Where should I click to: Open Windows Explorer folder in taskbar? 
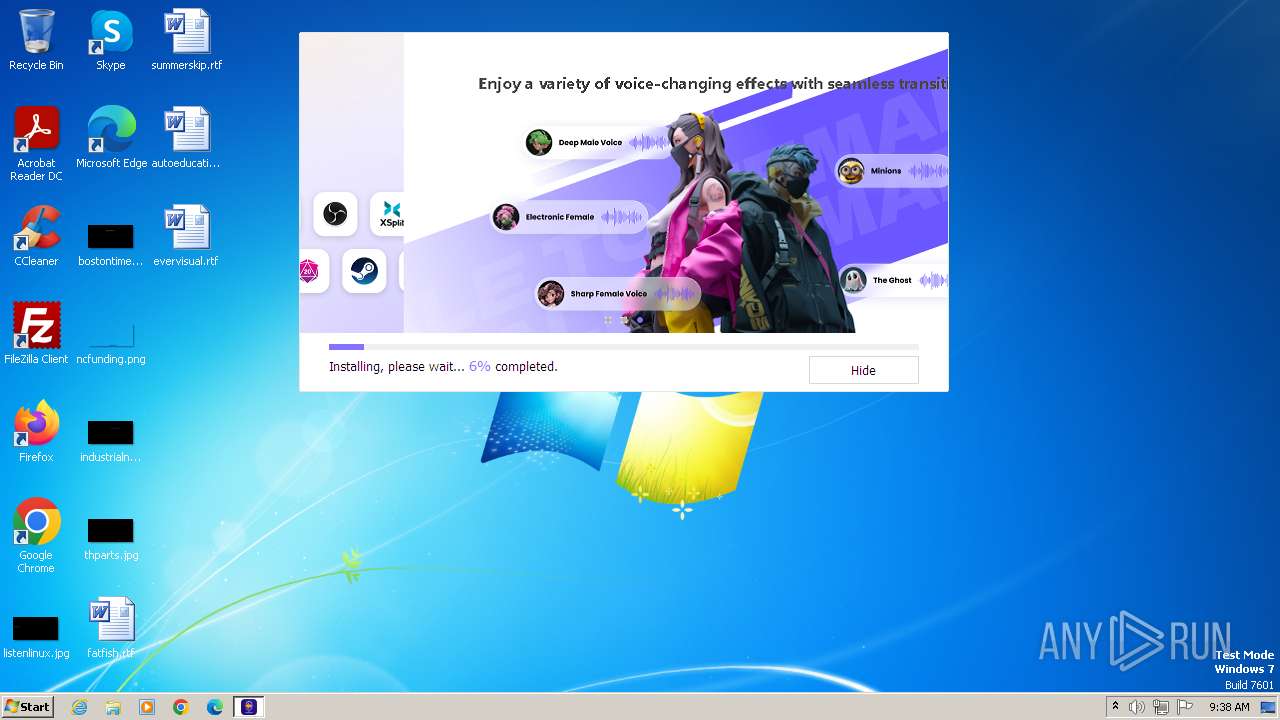click(113, 707)
